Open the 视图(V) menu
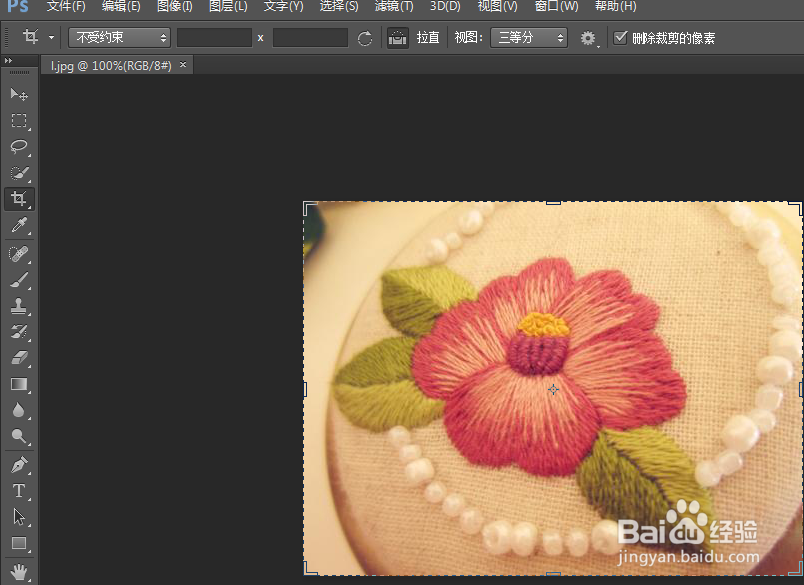 point(497,6)
